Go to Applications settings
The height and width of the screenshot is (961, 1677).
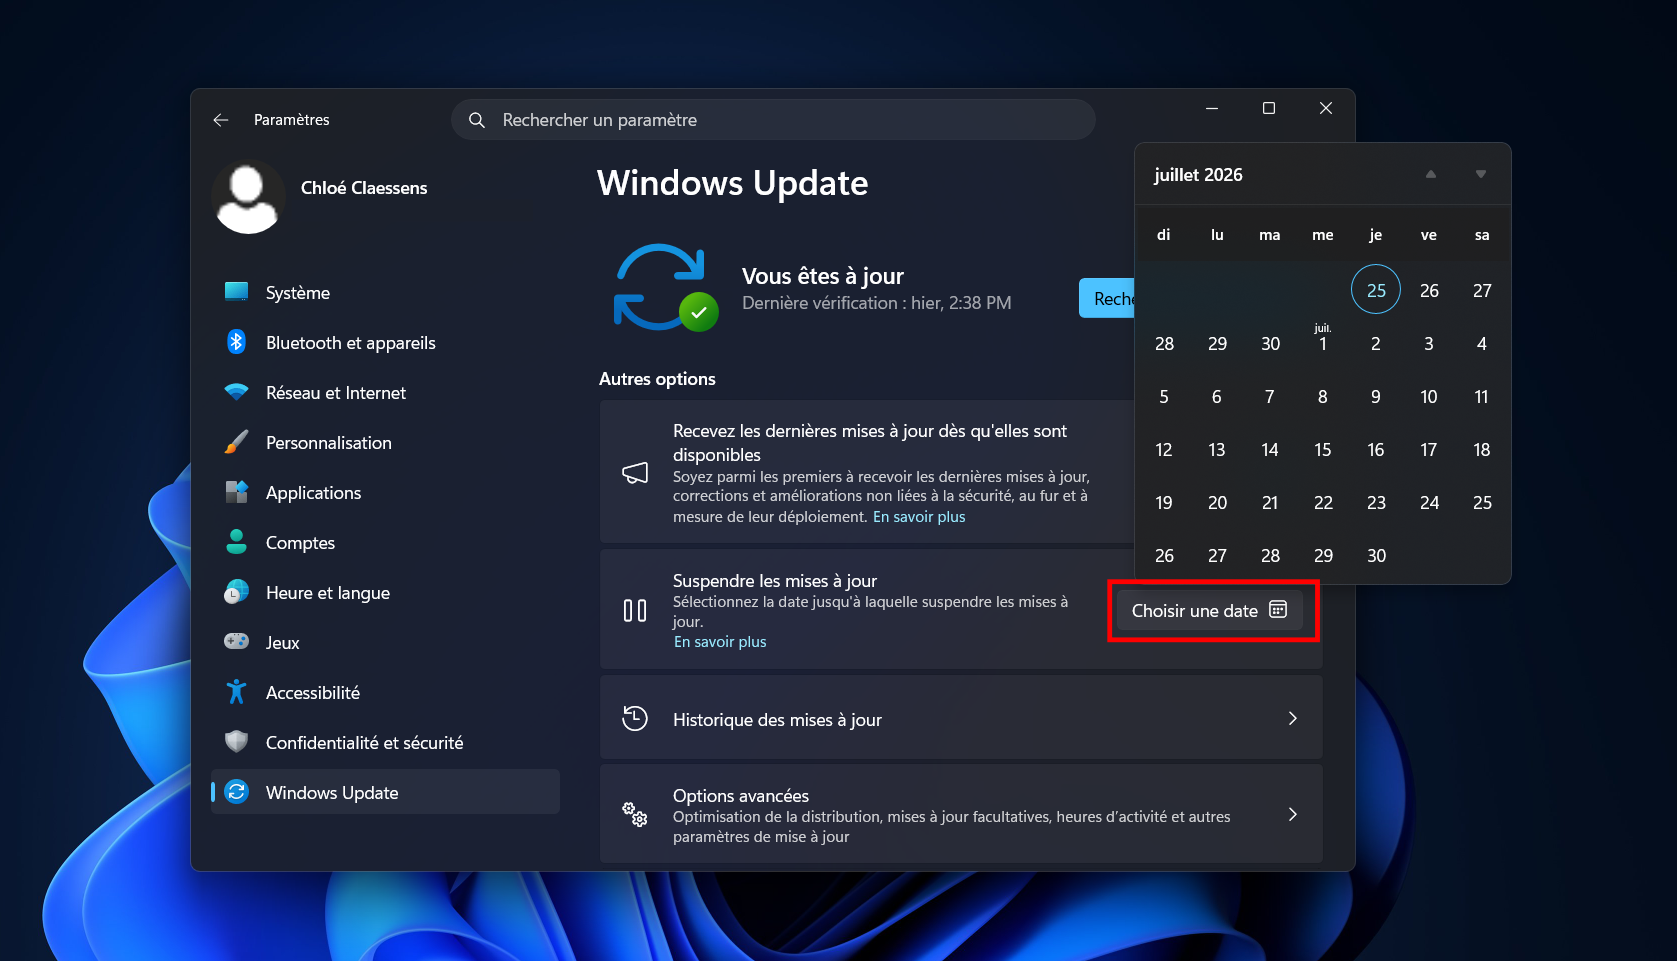[385, 492]
